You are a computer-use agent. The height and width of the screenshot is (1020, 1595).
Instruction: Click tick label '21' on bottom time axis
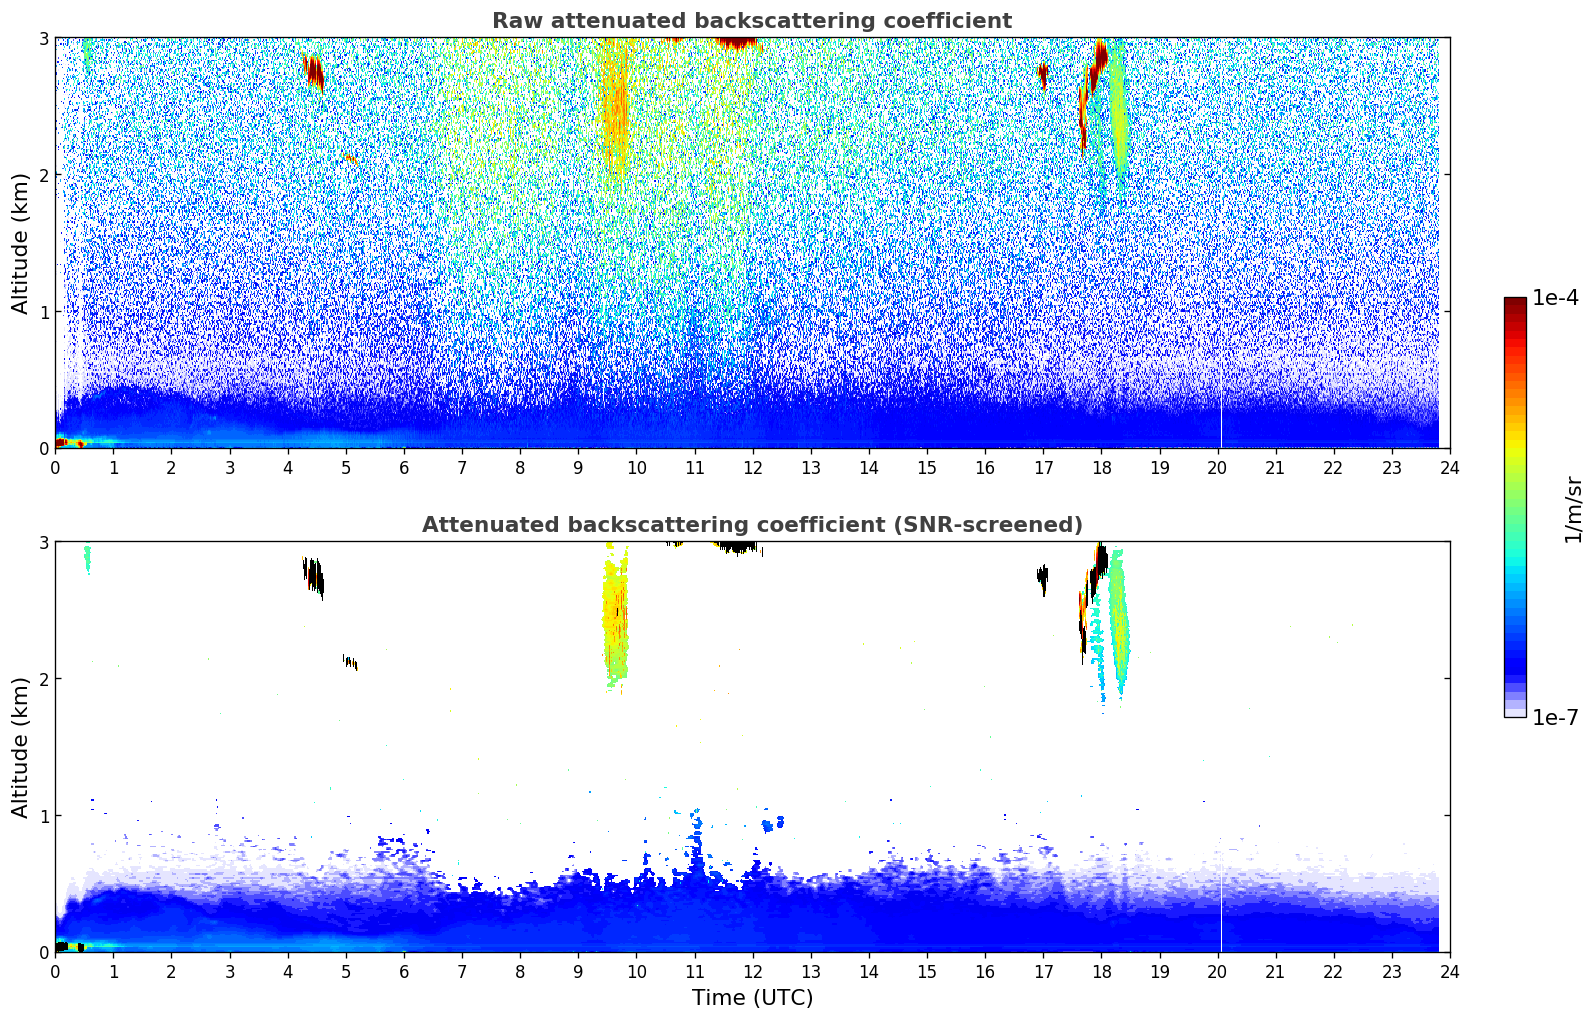pos(1275,971)
